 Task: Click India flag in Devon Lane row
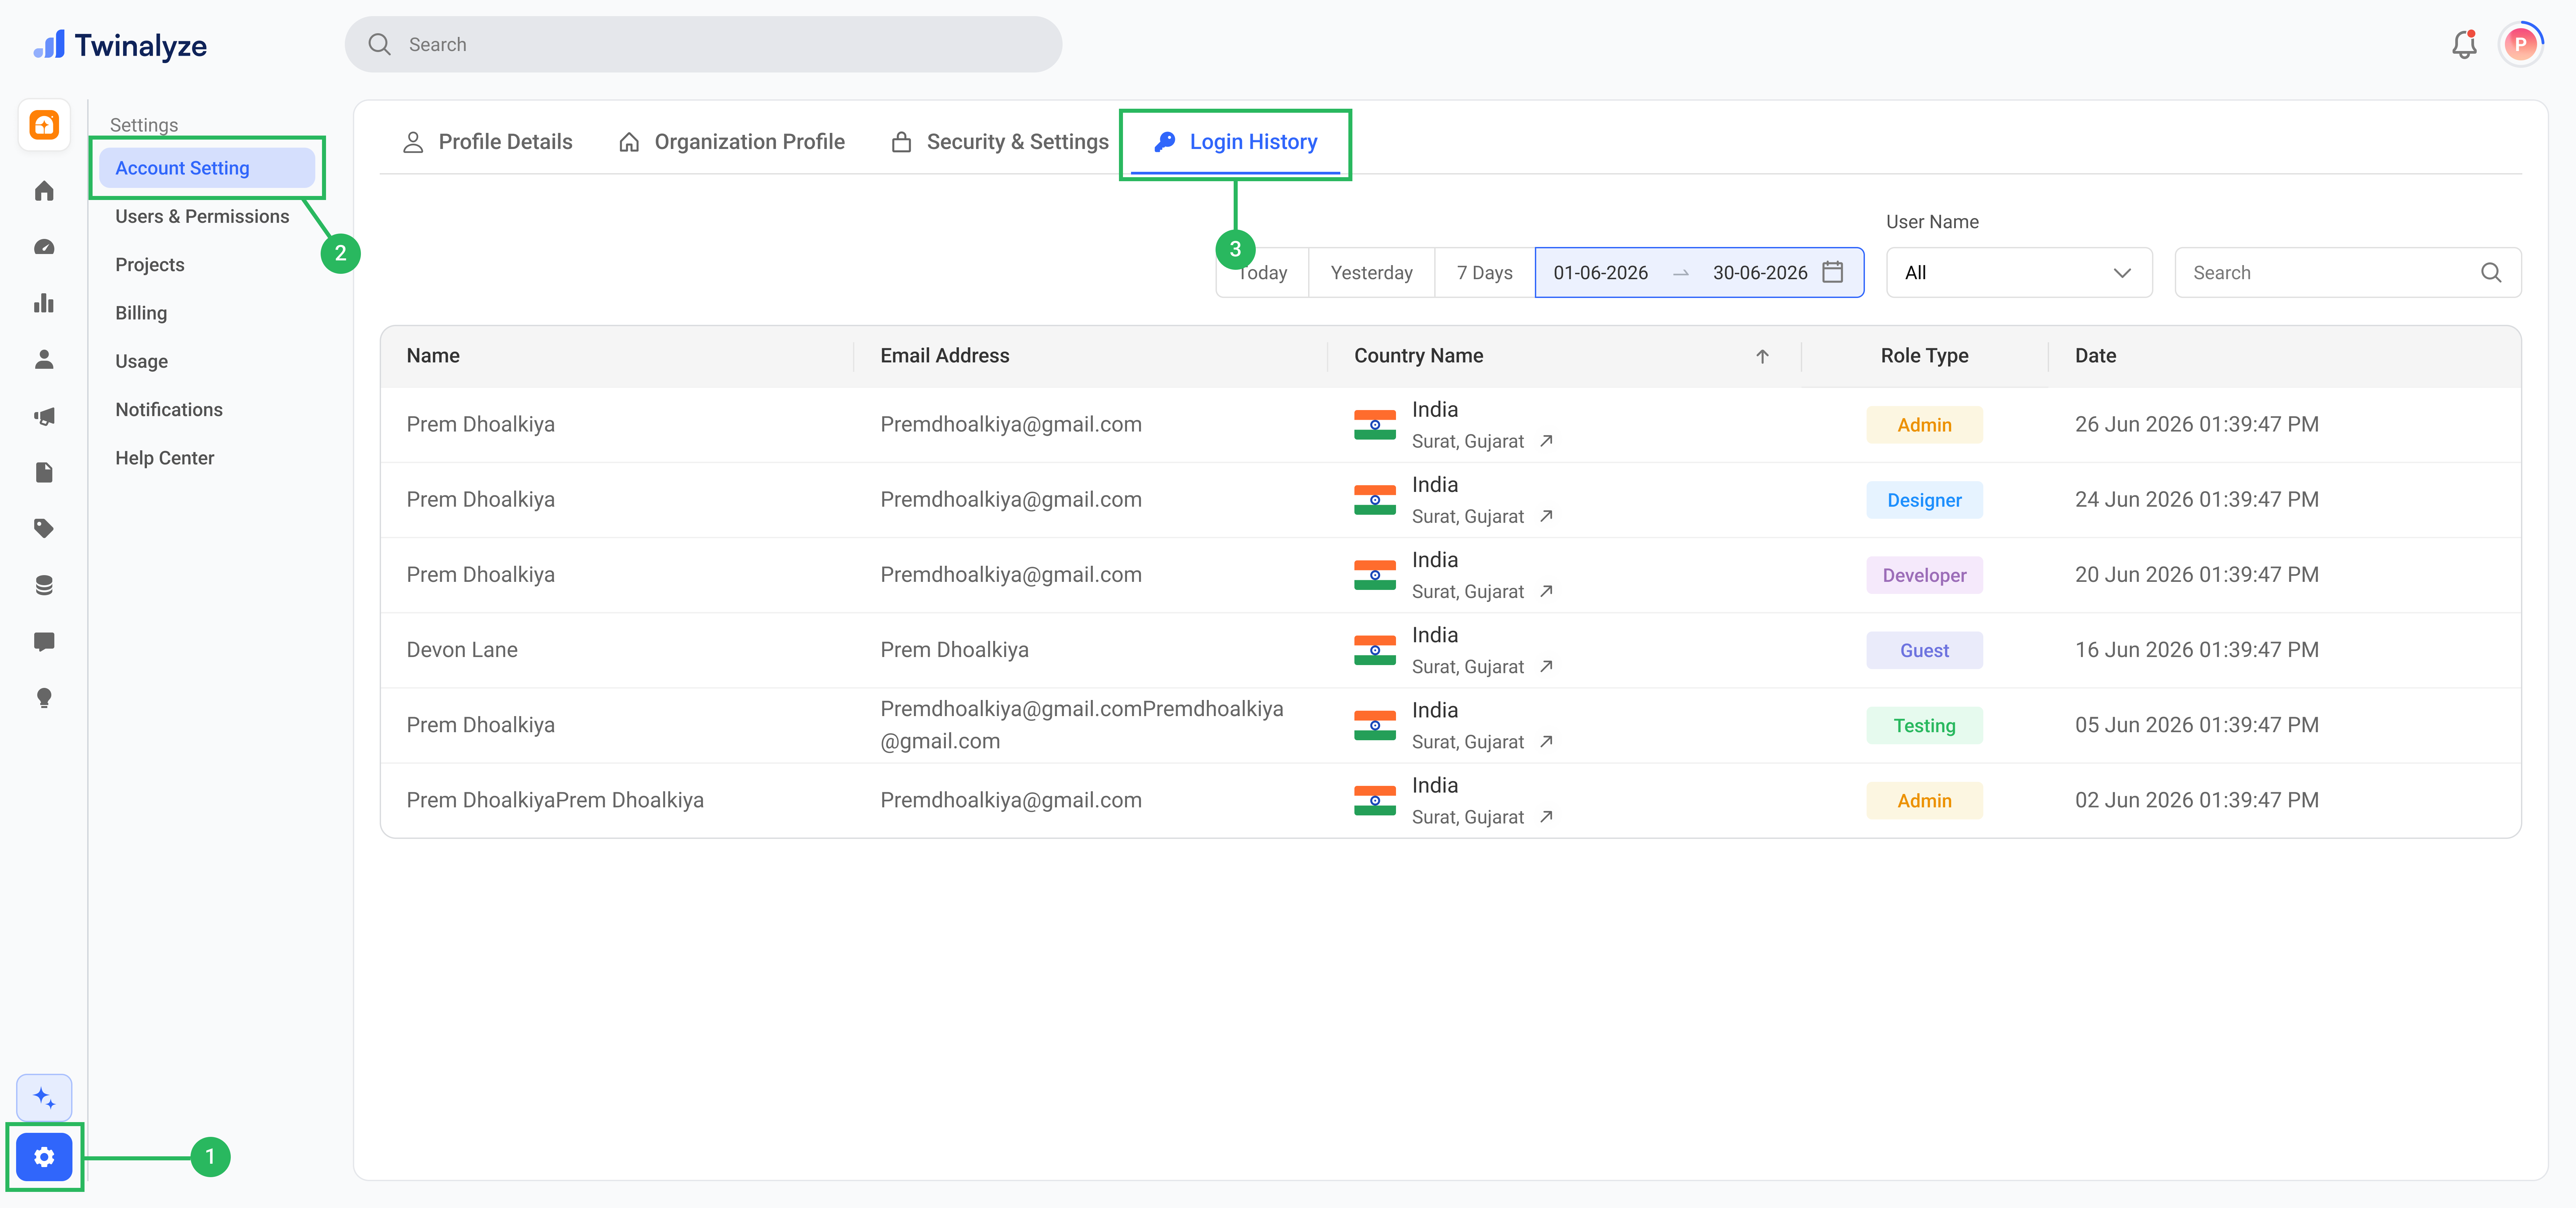[1375, 650]
